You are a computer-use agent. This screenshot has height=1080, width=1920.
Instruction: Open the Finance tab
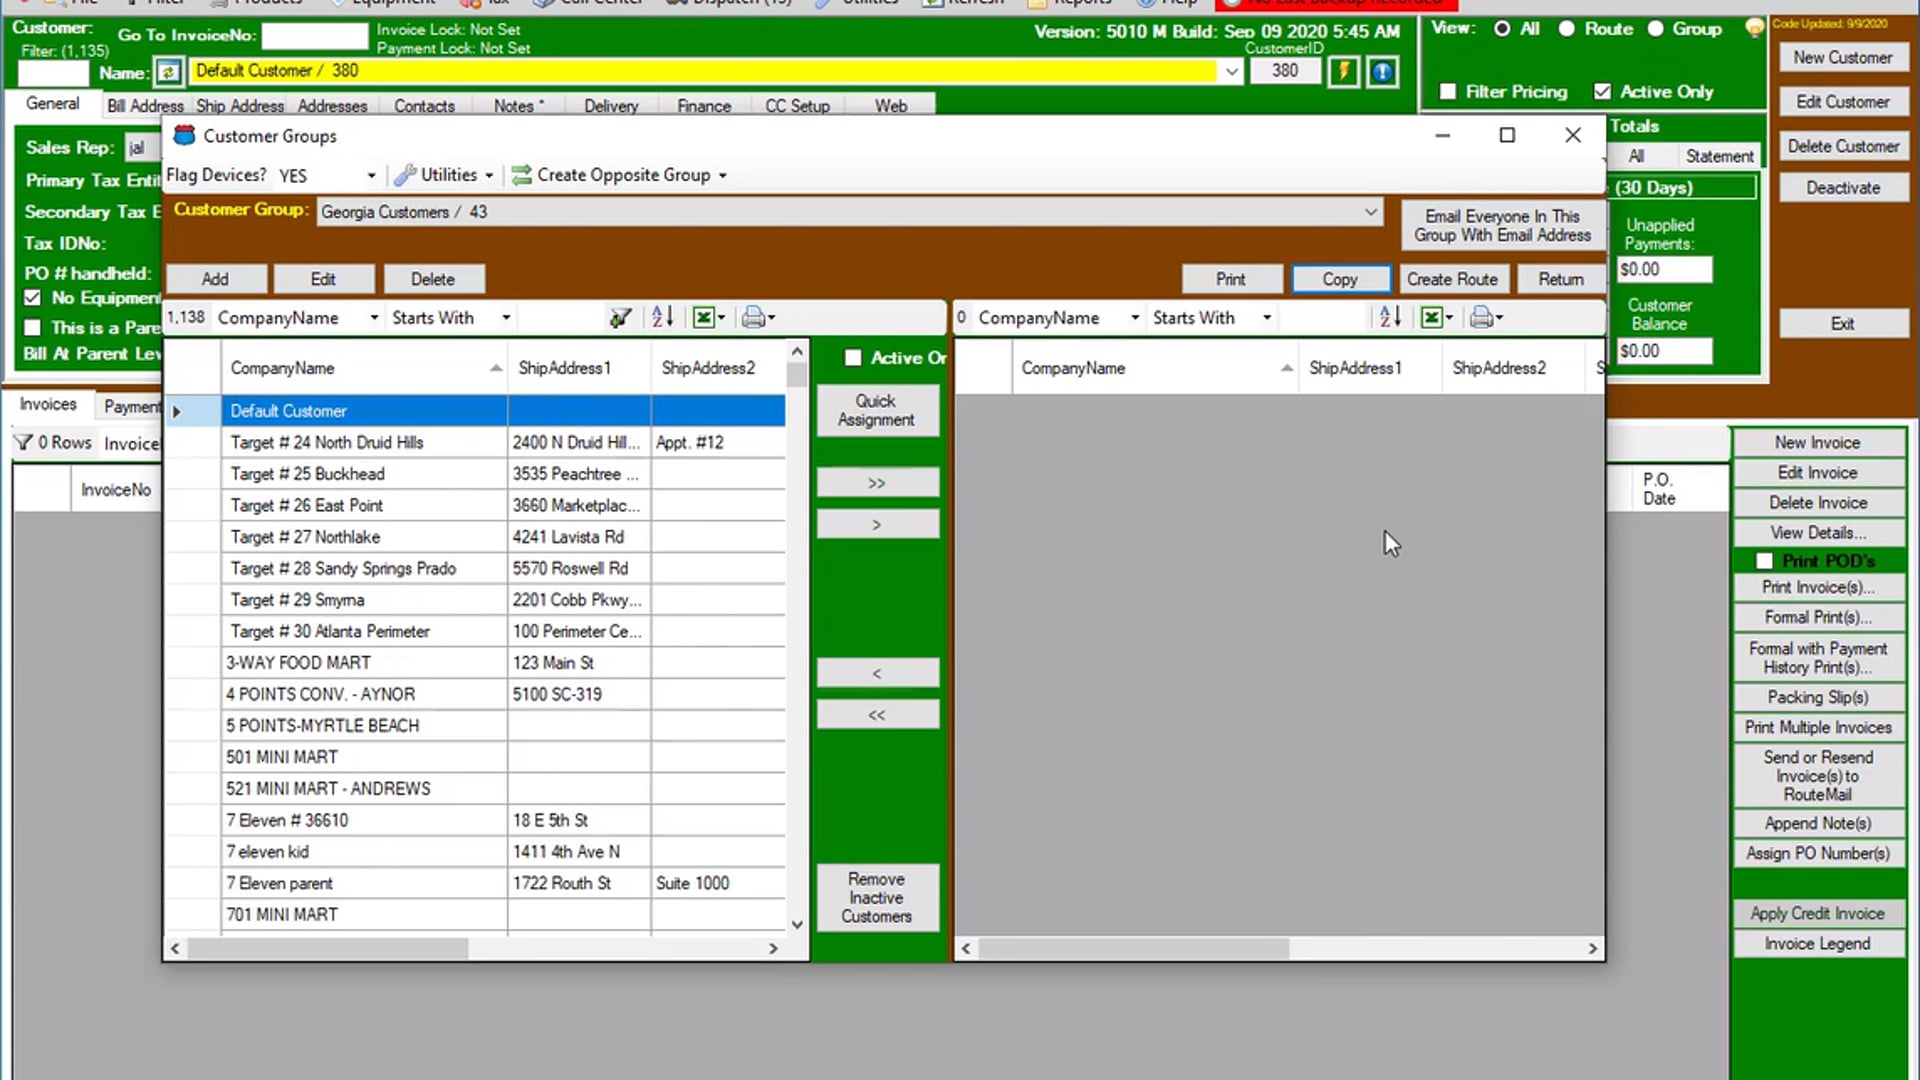pyautogui.click(x=704, y=106)
